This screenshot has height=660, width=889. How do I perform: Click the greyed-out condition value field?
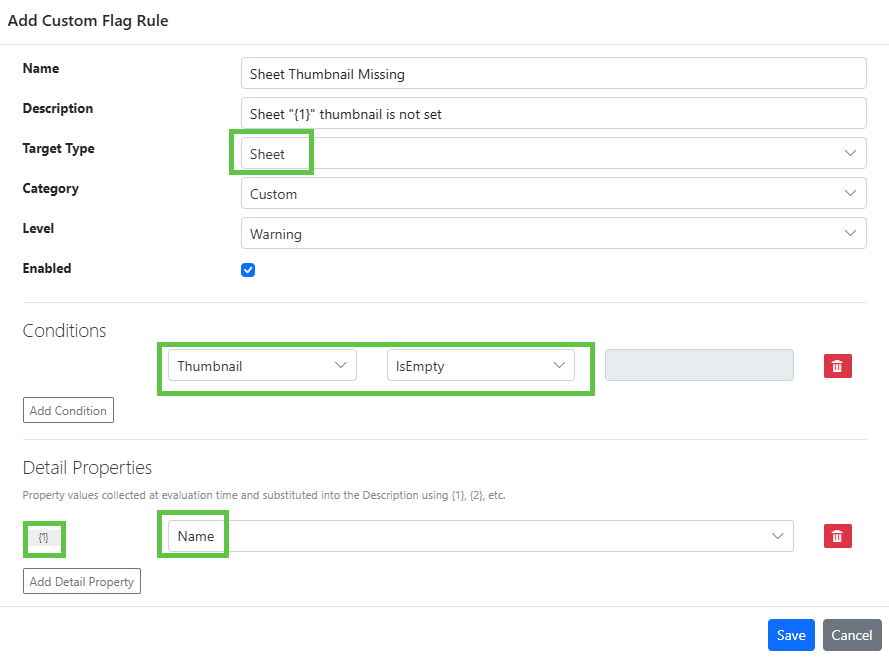699,366
